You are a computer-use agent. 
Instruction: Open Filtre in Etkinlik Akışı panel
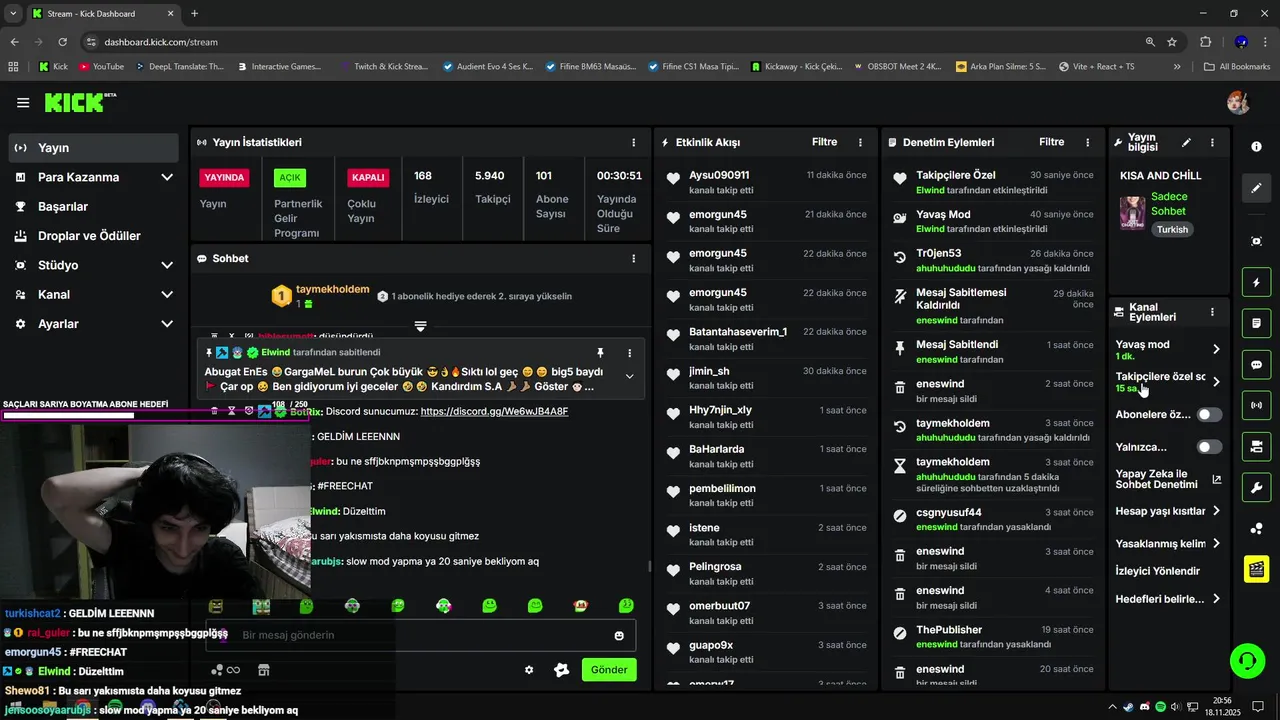tap(824, 142)
